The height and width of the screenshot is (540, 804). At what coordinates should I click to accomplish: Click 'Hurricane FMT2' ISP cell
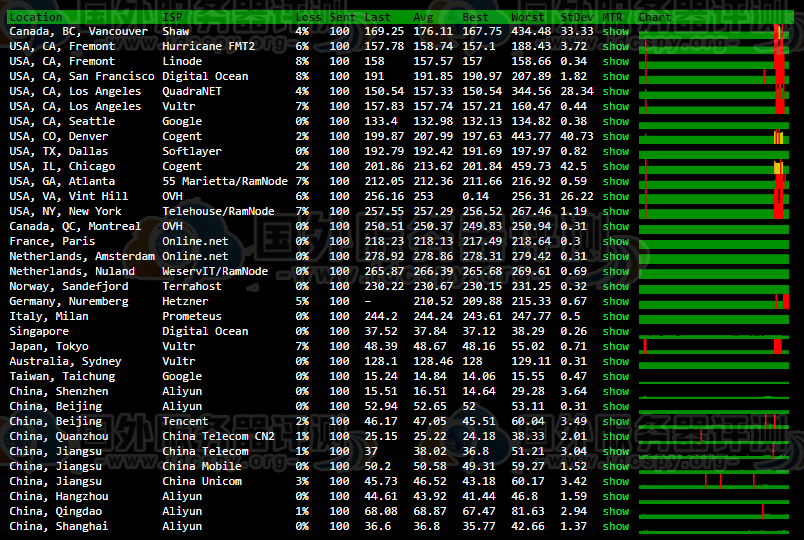point(208,46)
